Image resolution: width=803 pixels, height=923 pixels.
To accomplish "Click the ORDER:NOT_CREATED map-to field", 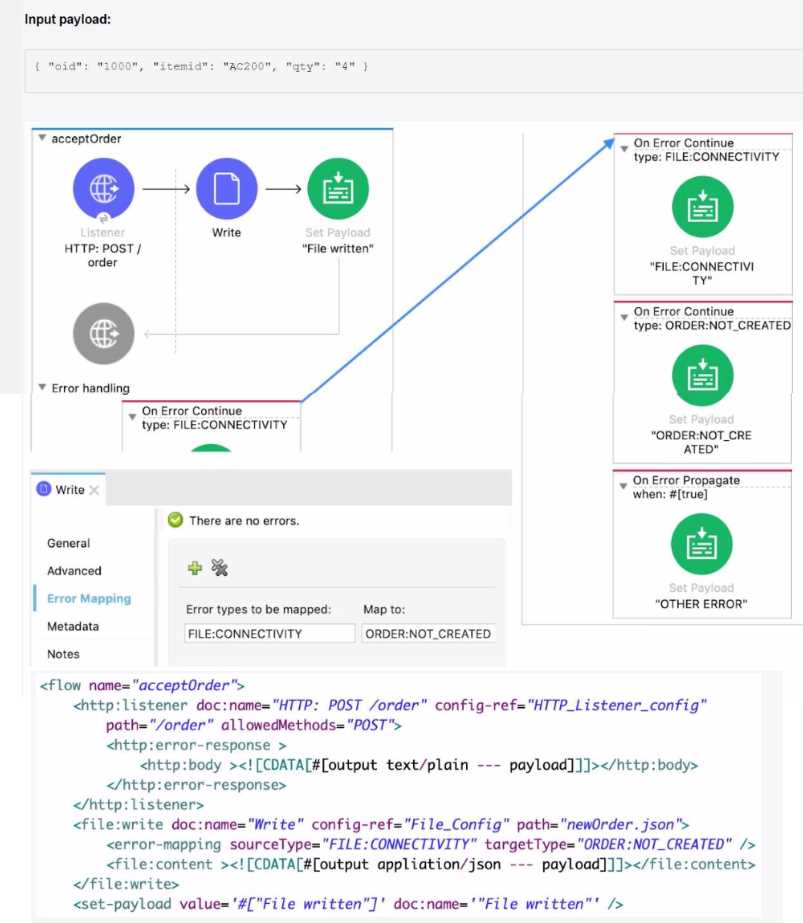I will (428, 633).
